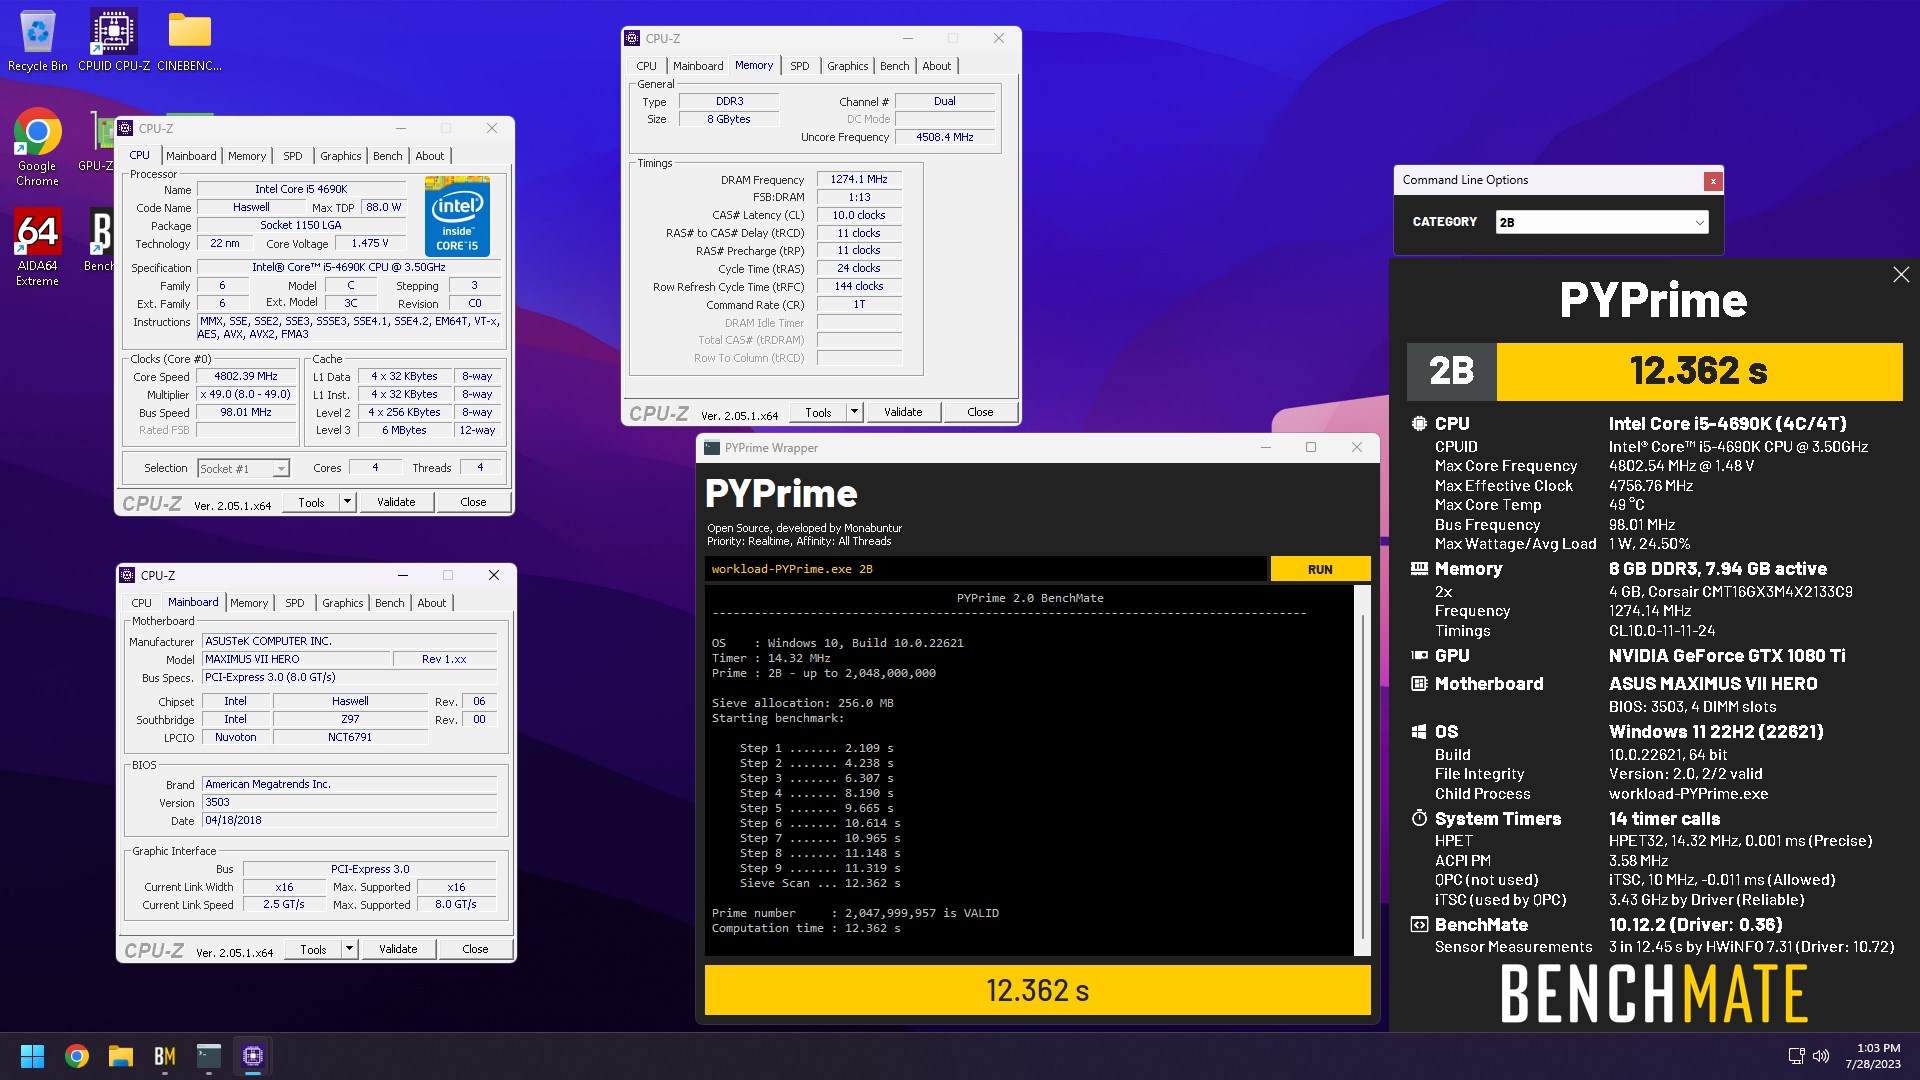Click the yellow RUN button
The image size is (1920, 1080).
point(1320,569)
